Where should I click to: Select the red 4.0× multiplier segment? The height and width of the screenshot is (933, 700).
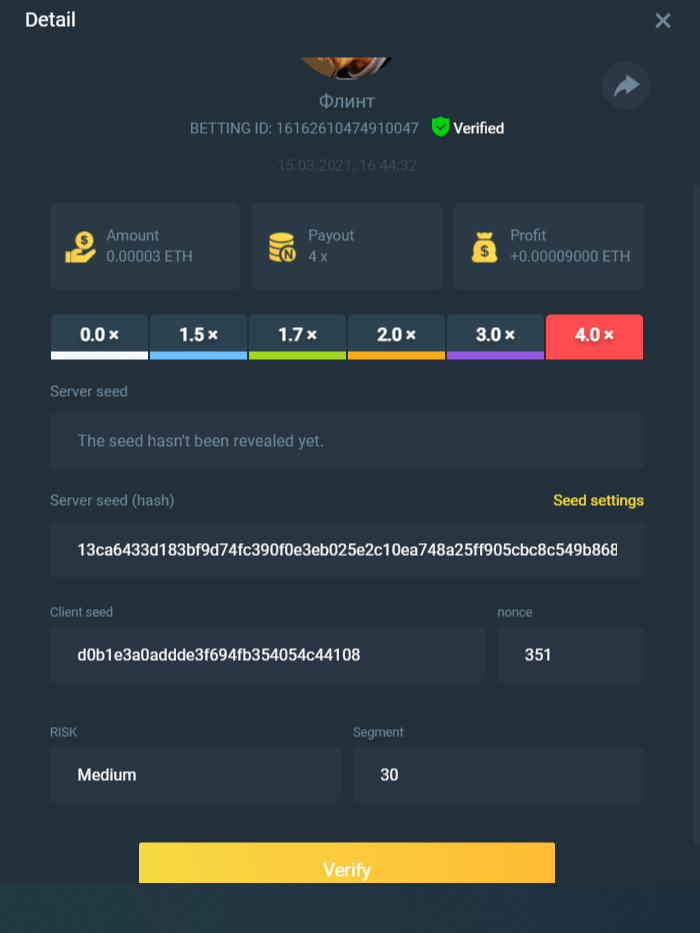point(594,336)
